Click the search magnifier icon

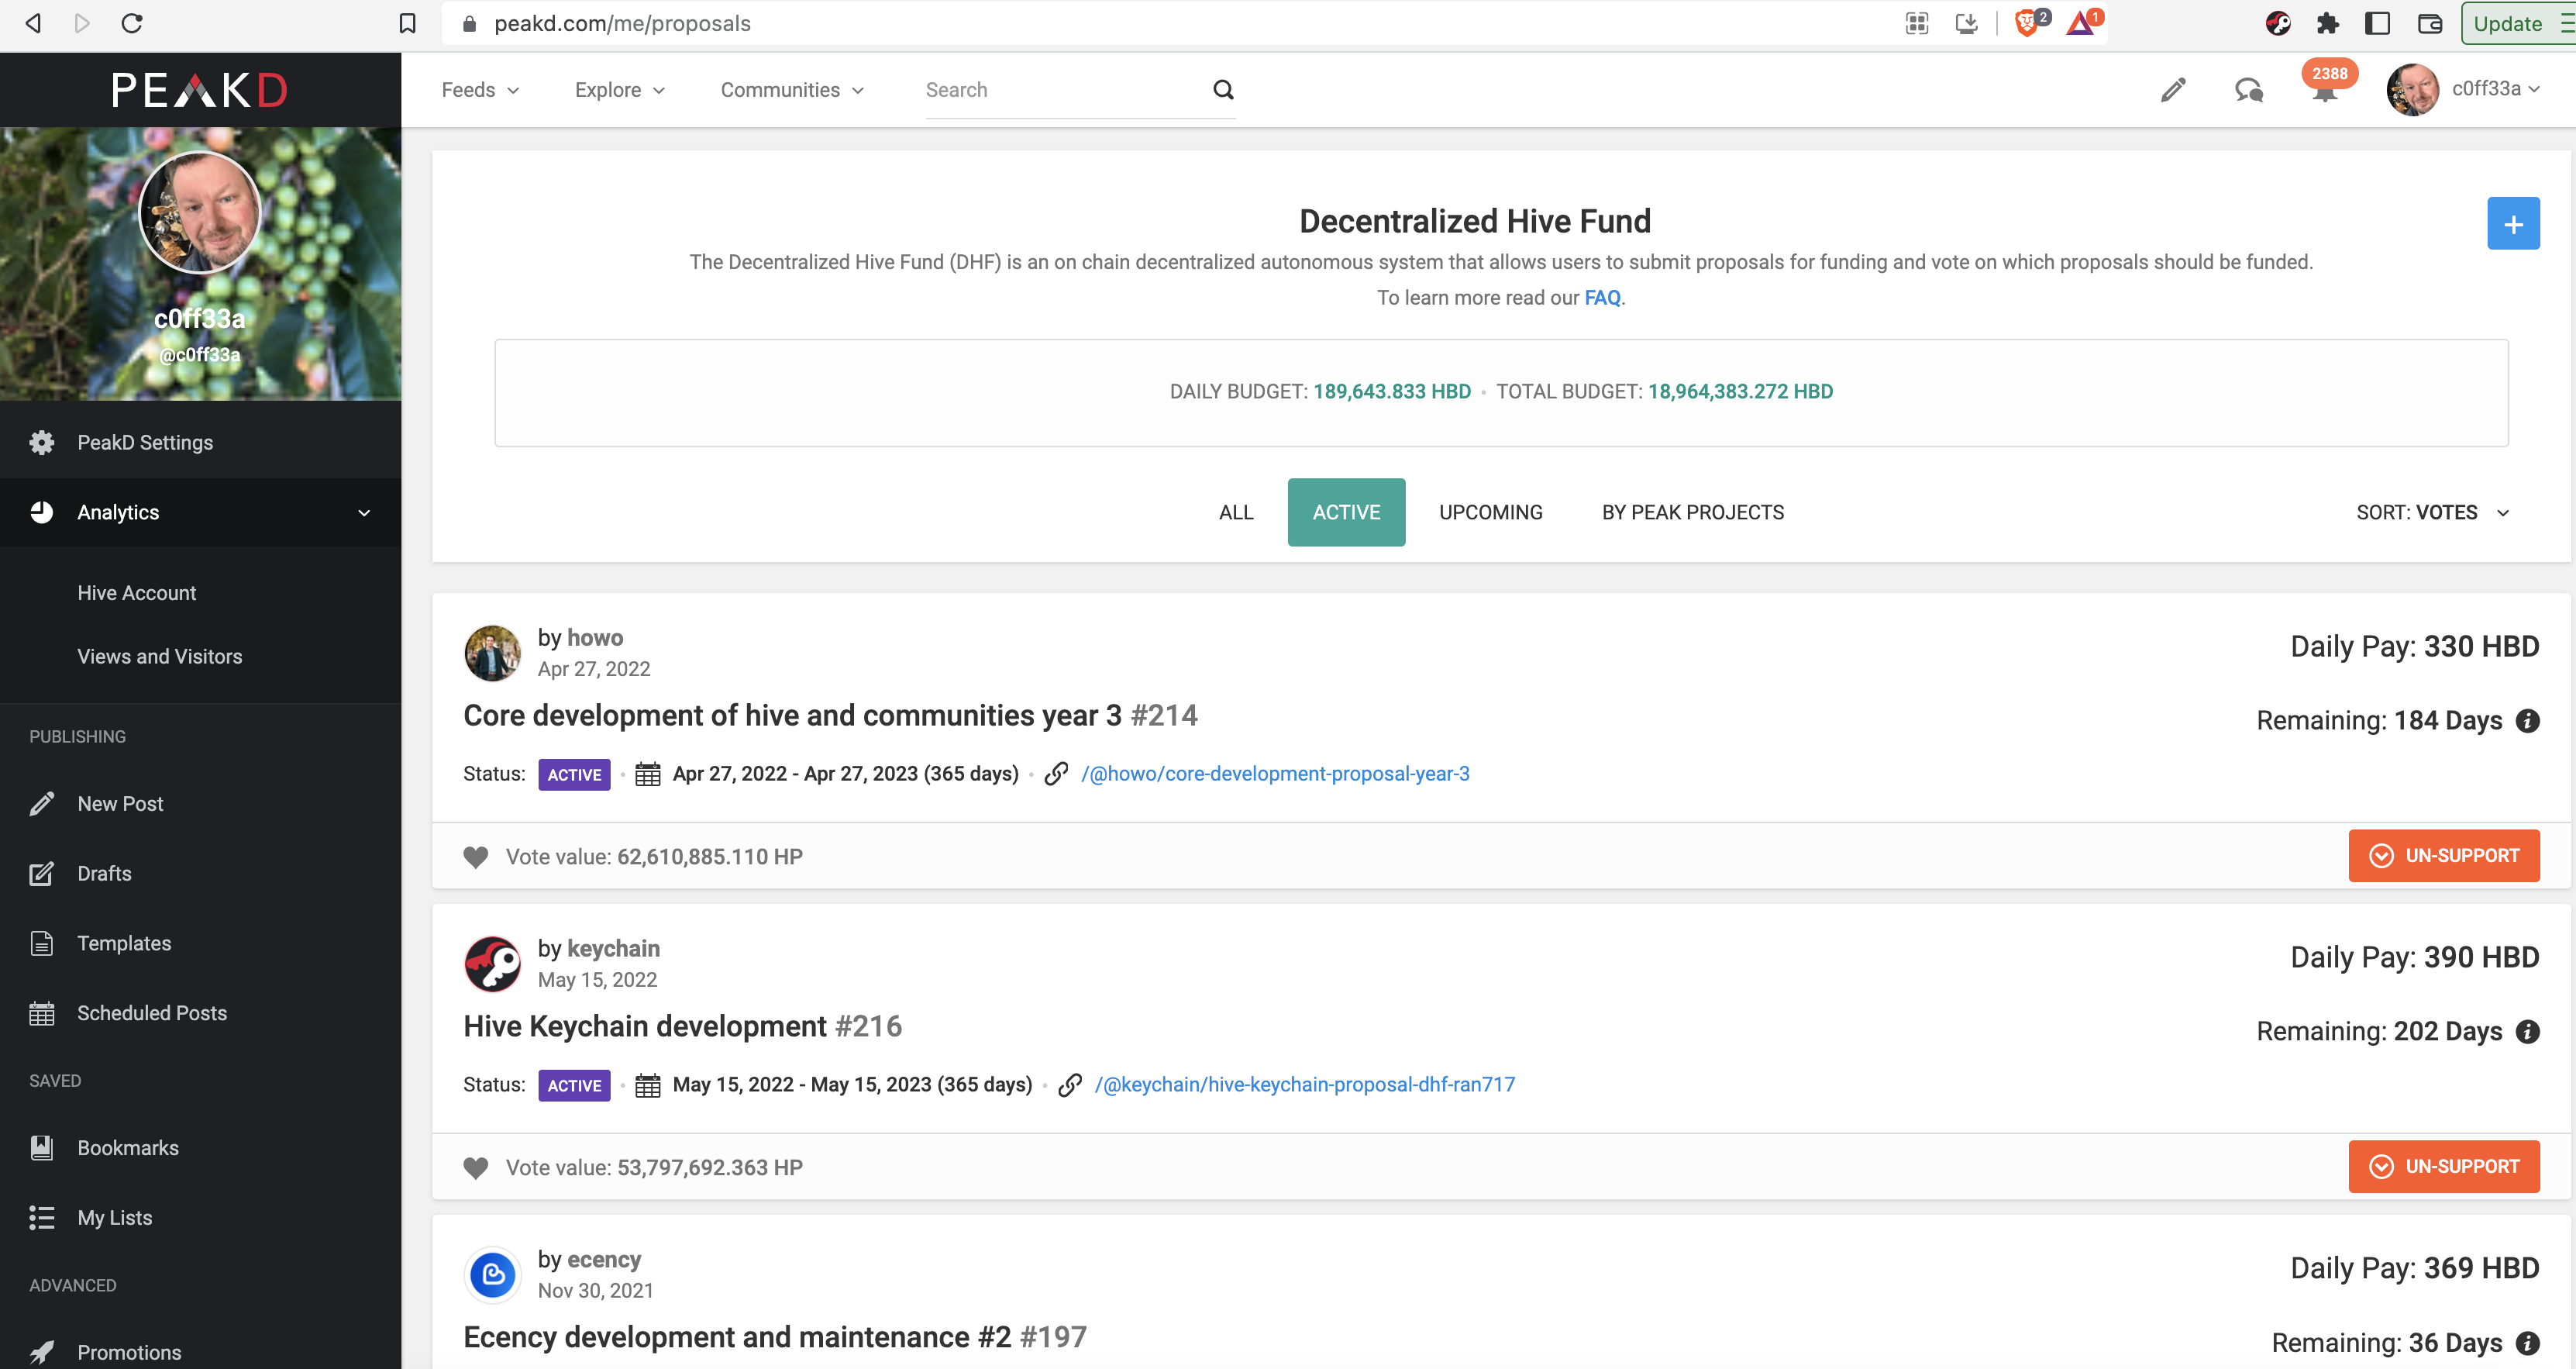1223,90
